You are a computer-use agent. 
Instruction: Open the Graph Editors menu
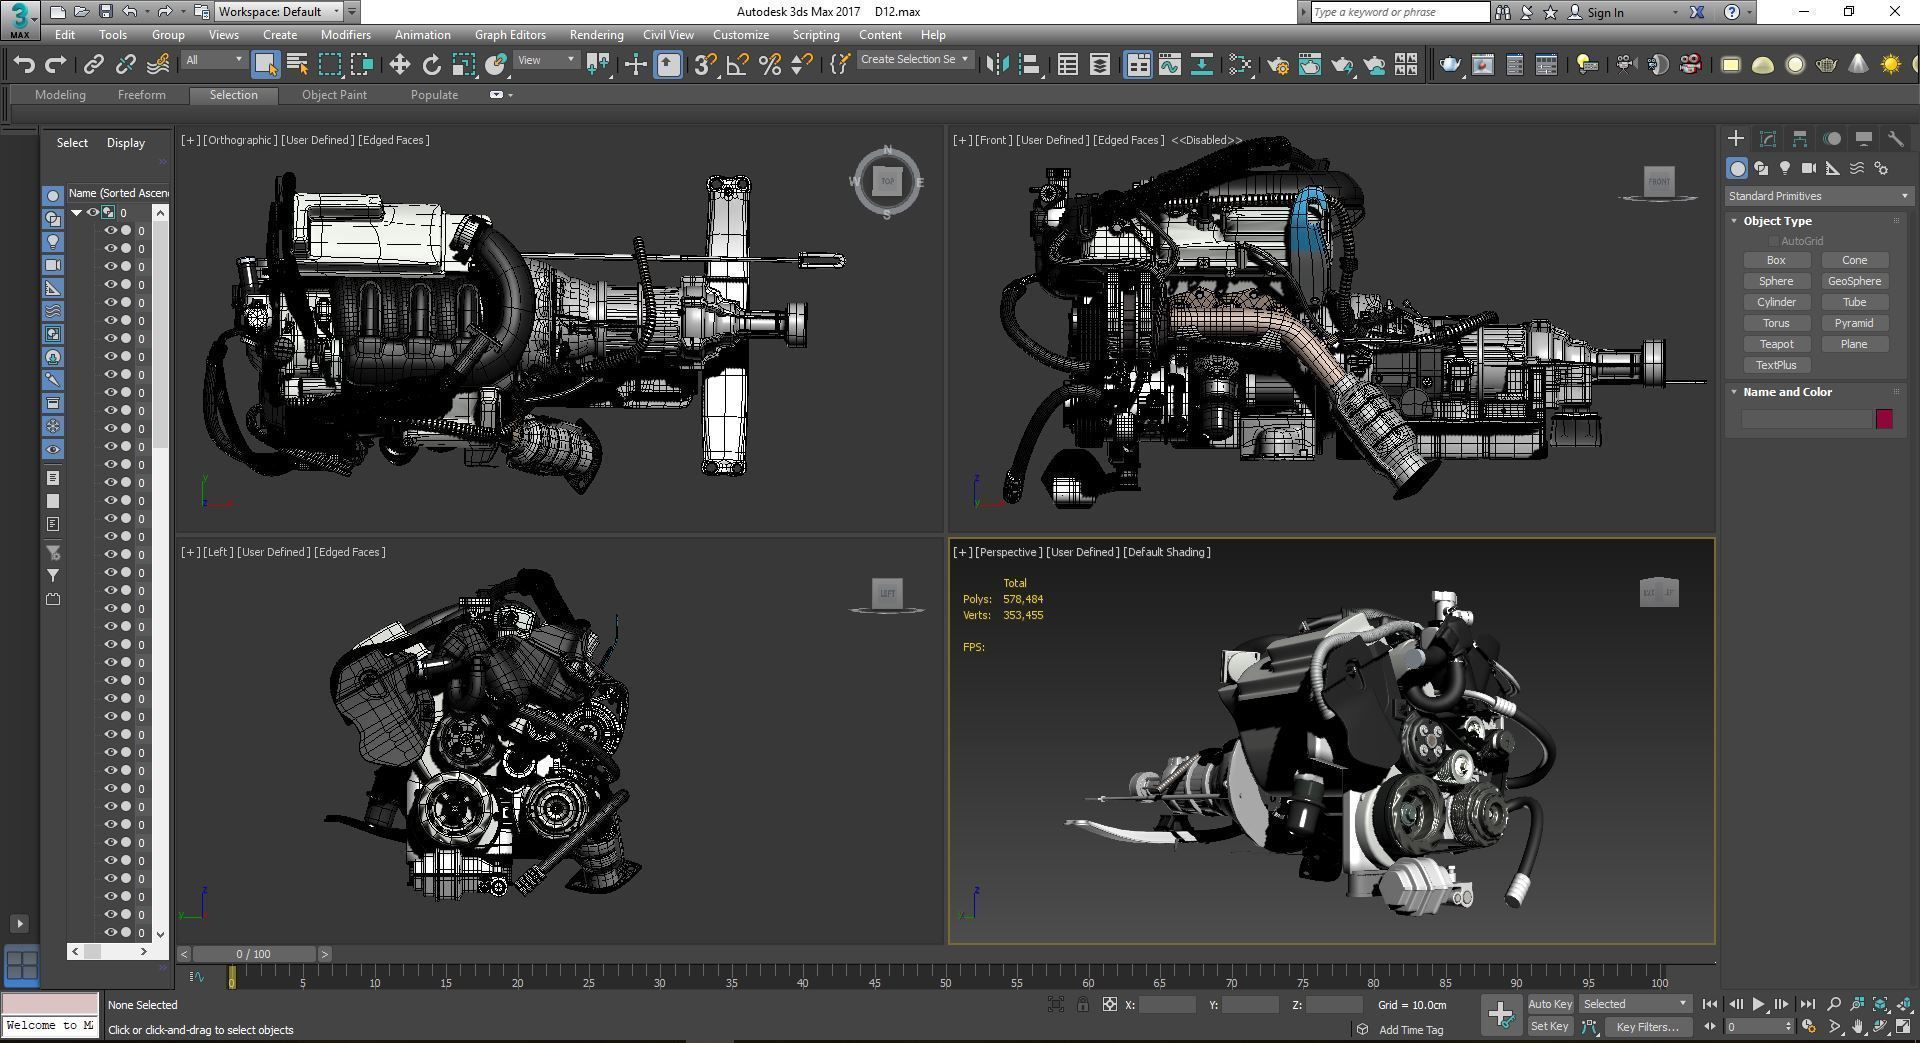coord(510,34)
